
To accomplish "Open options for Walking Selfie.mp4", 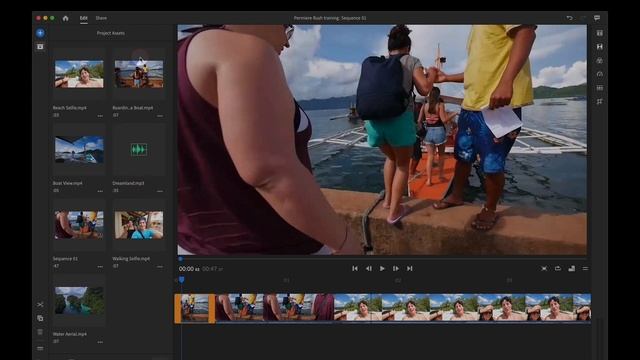I will [160, 267].
